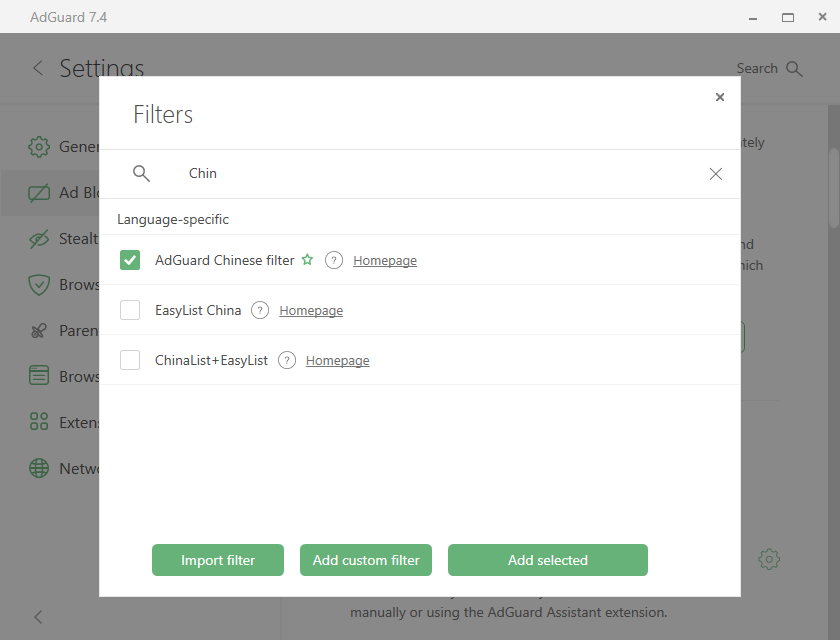Maximize the AdGuard window
Screen dimensions: 840x640
pos(788,18)
